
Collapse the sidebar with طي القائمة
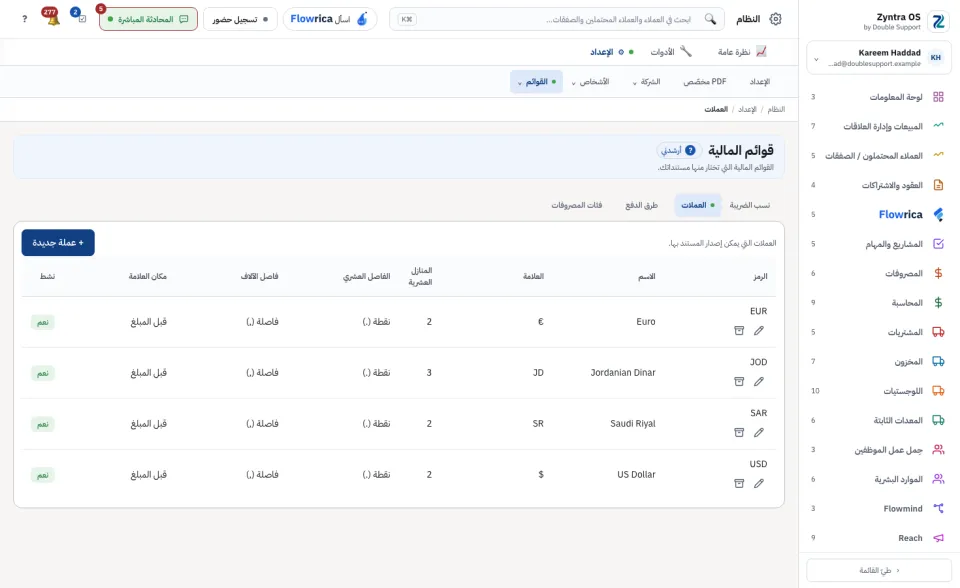[879, 570]
